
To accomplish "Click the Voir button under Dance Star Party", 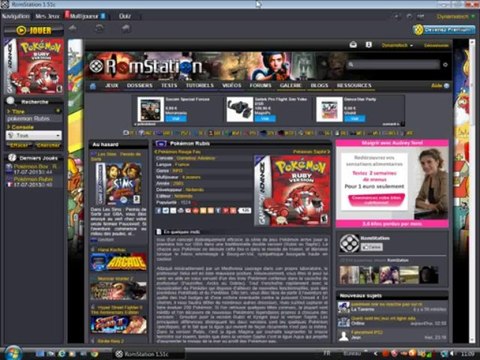I will coord(355,119).
